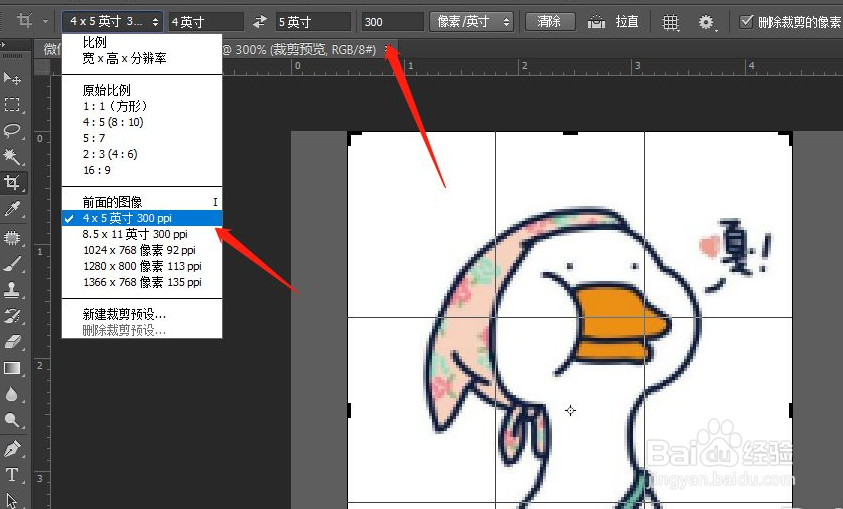Toggle the 删除裁剪的像素 checkbox

(746, 21)
